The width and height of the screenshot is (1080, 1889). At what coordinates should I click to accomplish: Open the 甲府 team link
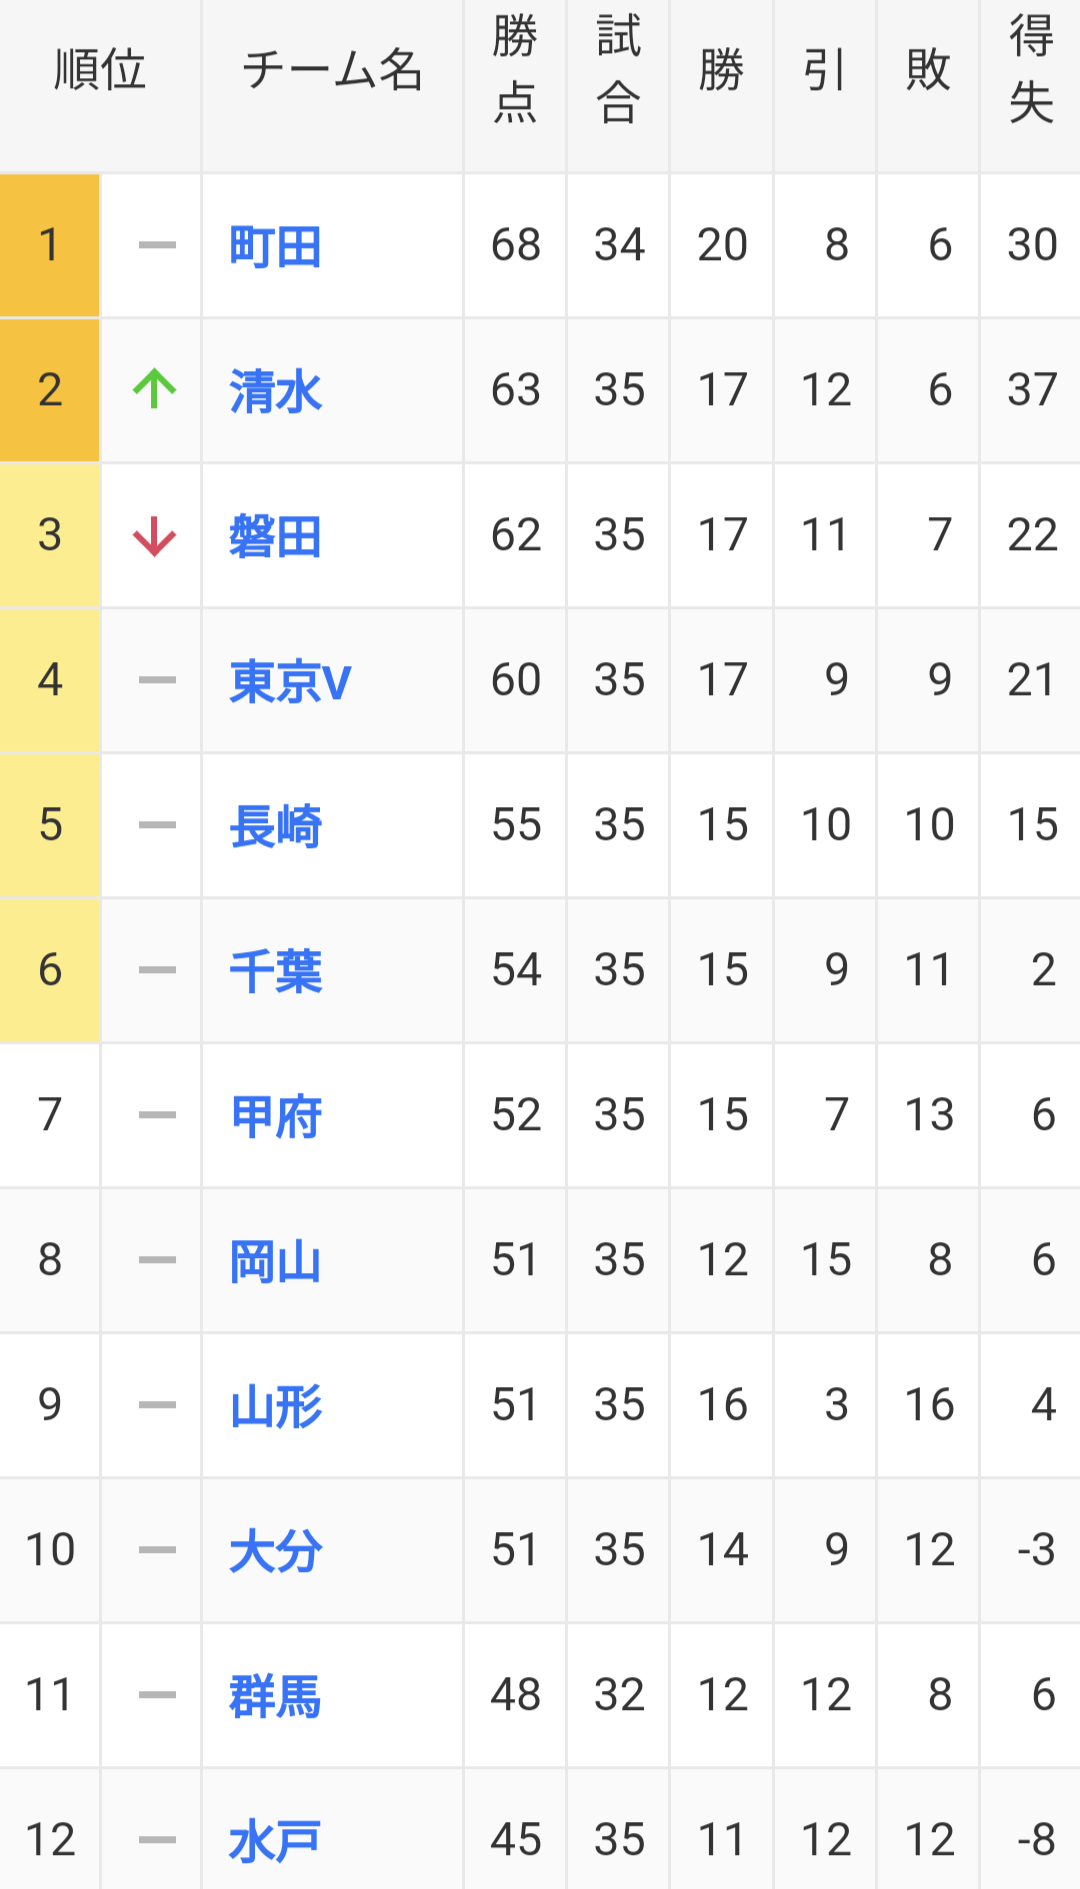275,1116
